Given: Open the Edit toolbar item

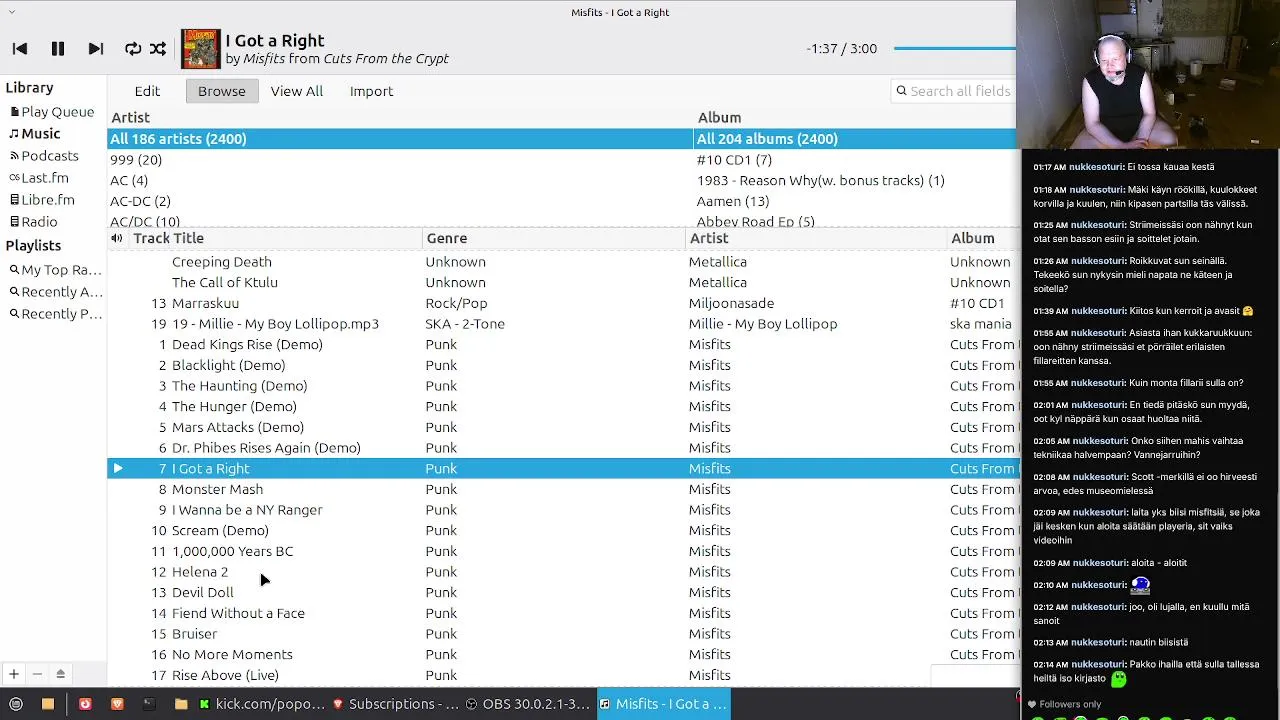Looking at the screenshot, I should point(147,91).
